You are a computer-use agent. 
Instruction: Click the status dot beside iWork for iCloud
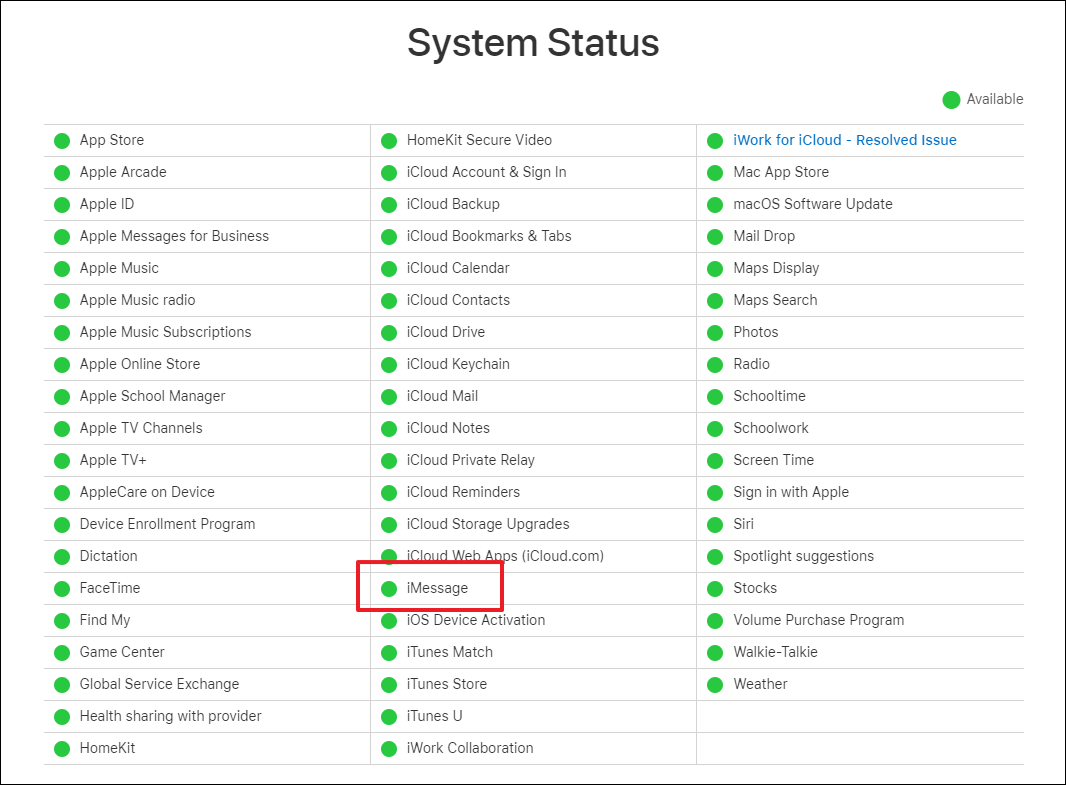[x=715, y=141]
